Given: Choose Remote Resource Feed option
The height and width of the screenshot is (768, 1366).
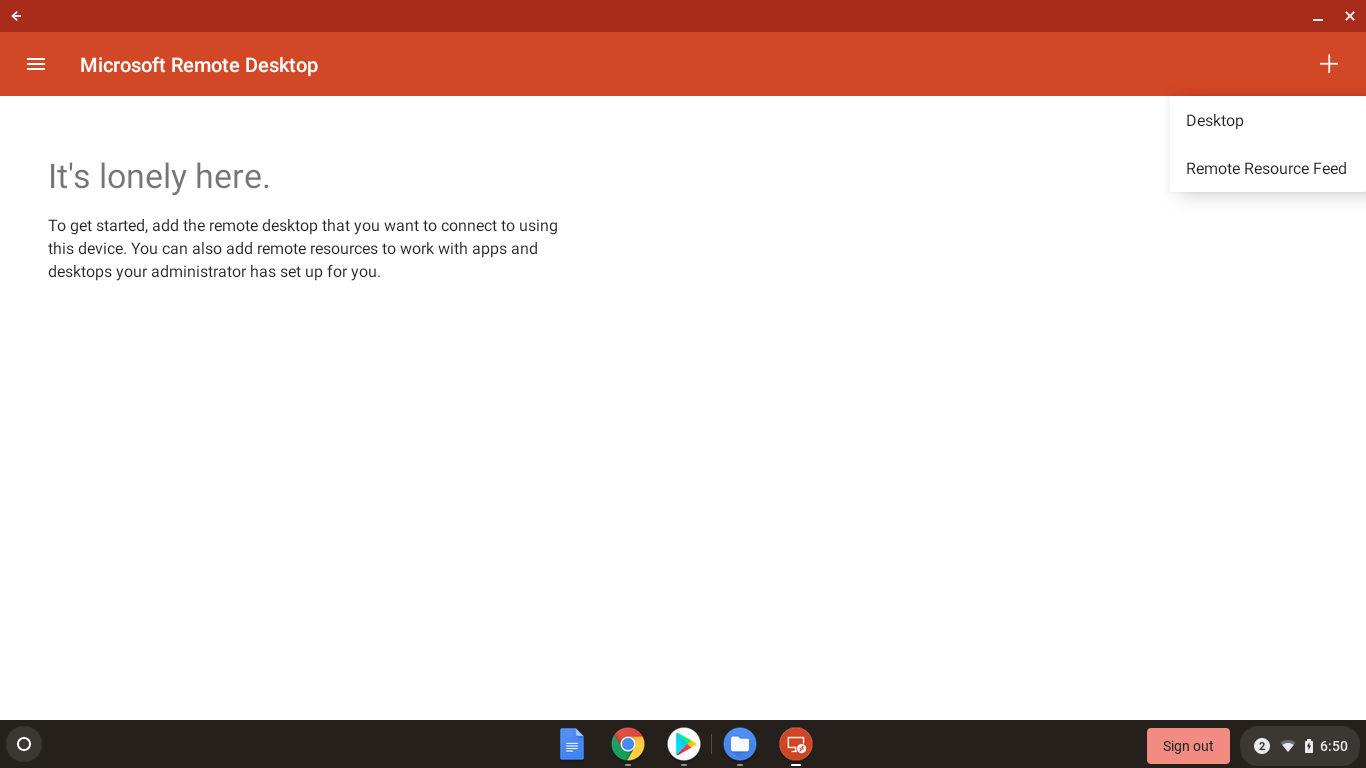Looking at the screenshot, I should point(1267,168).
